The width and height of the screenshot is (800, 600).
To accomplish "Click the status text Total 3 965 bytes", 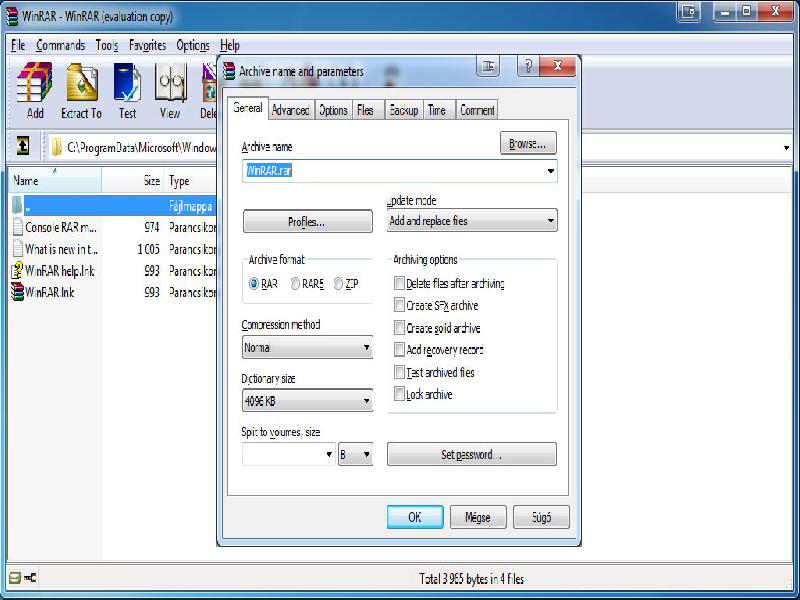I will (471, 579).
